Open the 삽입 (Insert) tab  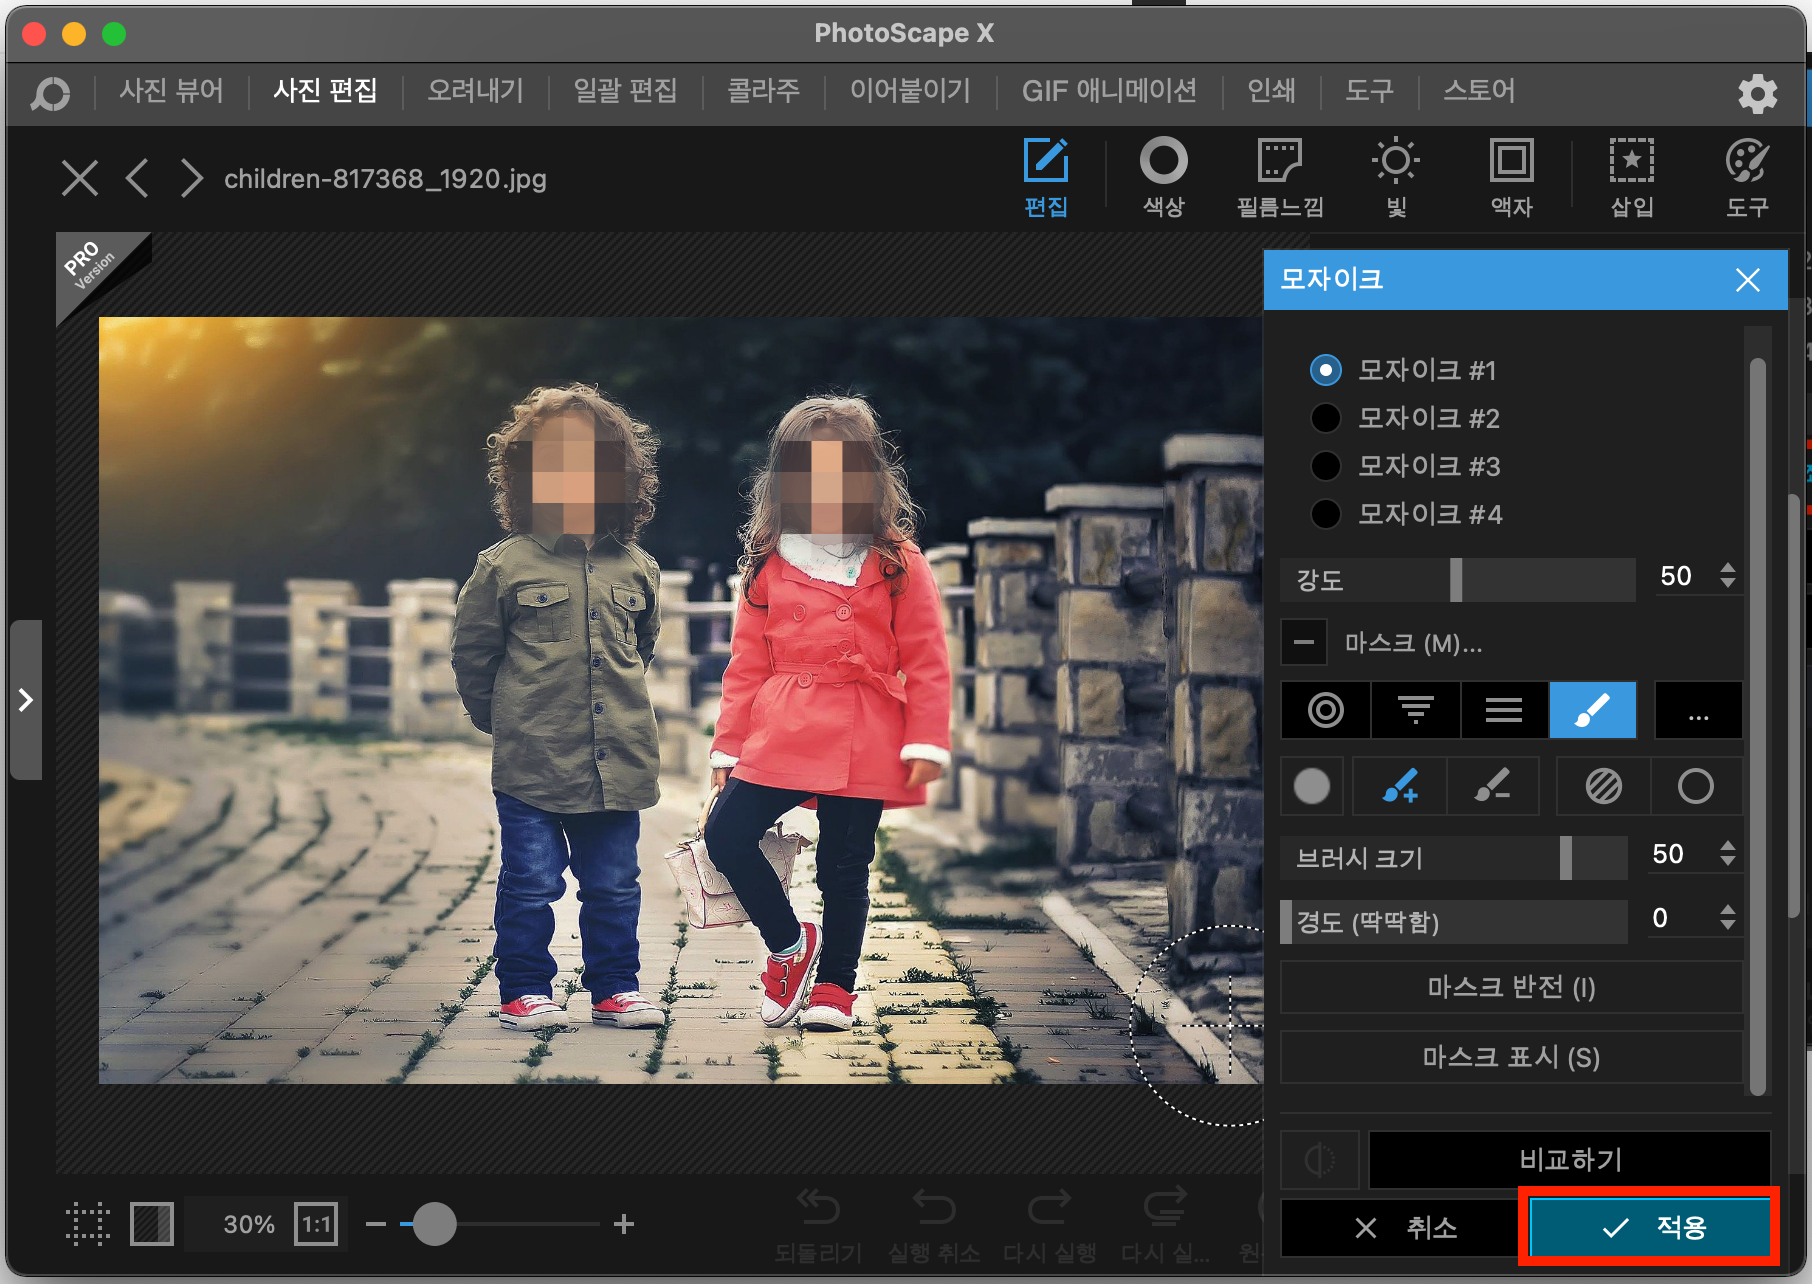point(1632,179)
